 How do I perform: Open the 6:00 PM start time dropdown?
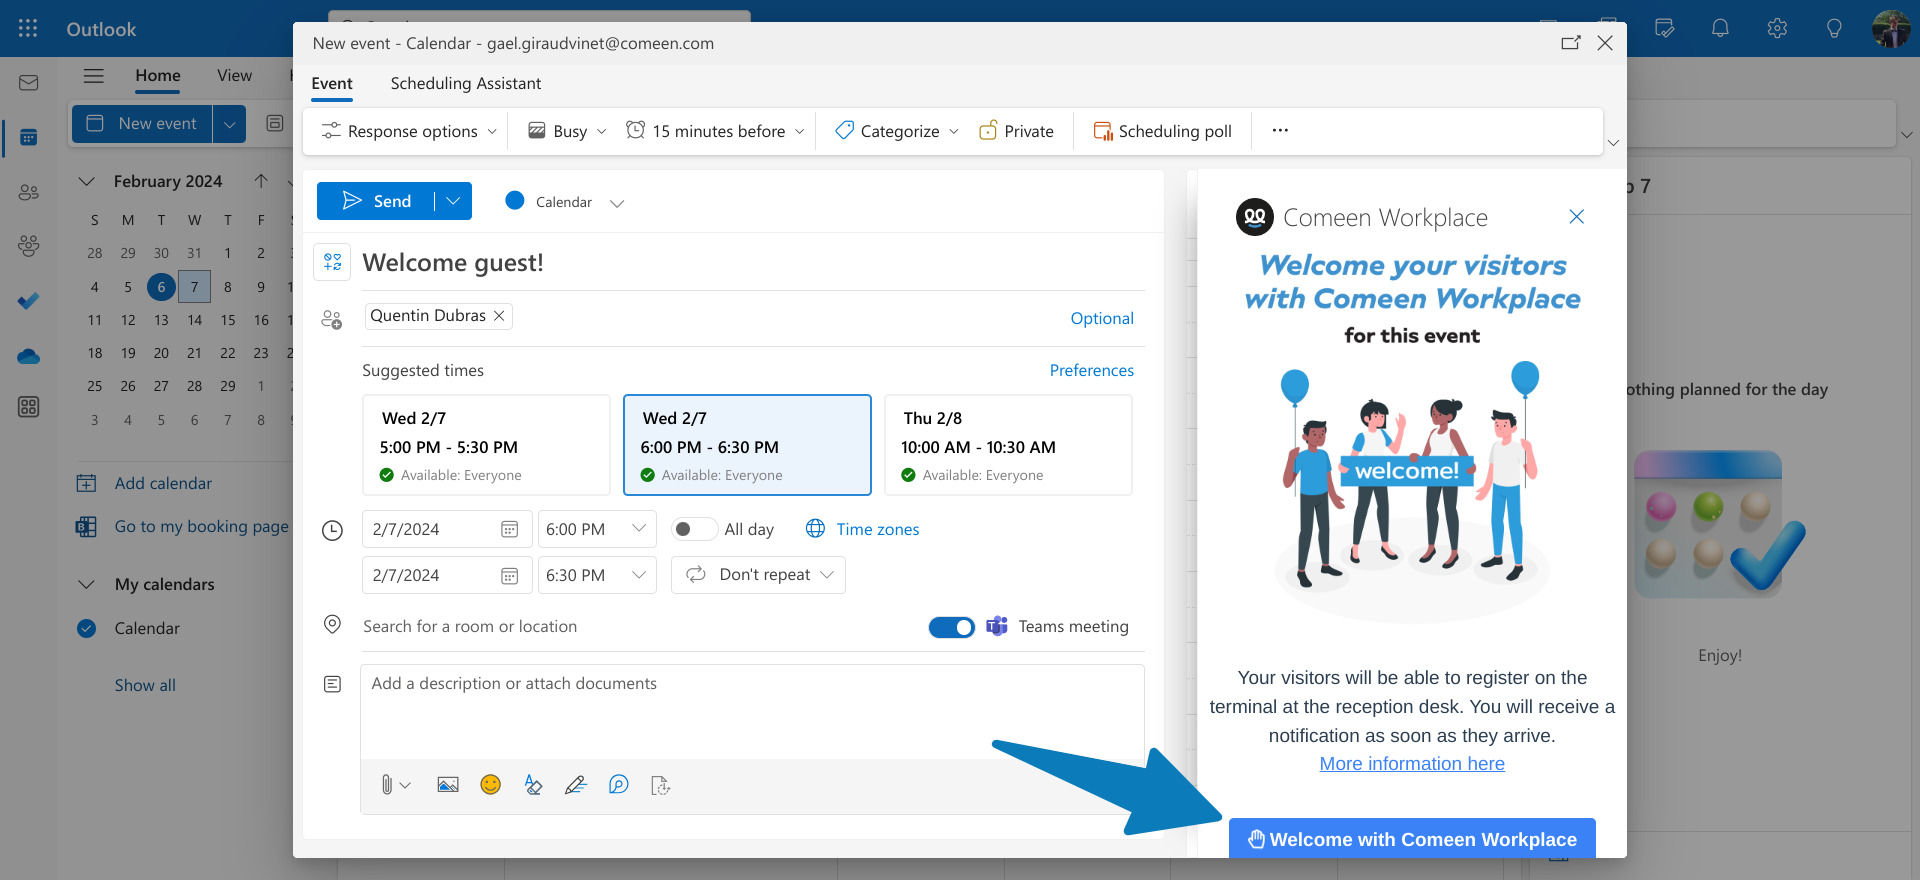(x=597, y=529)
